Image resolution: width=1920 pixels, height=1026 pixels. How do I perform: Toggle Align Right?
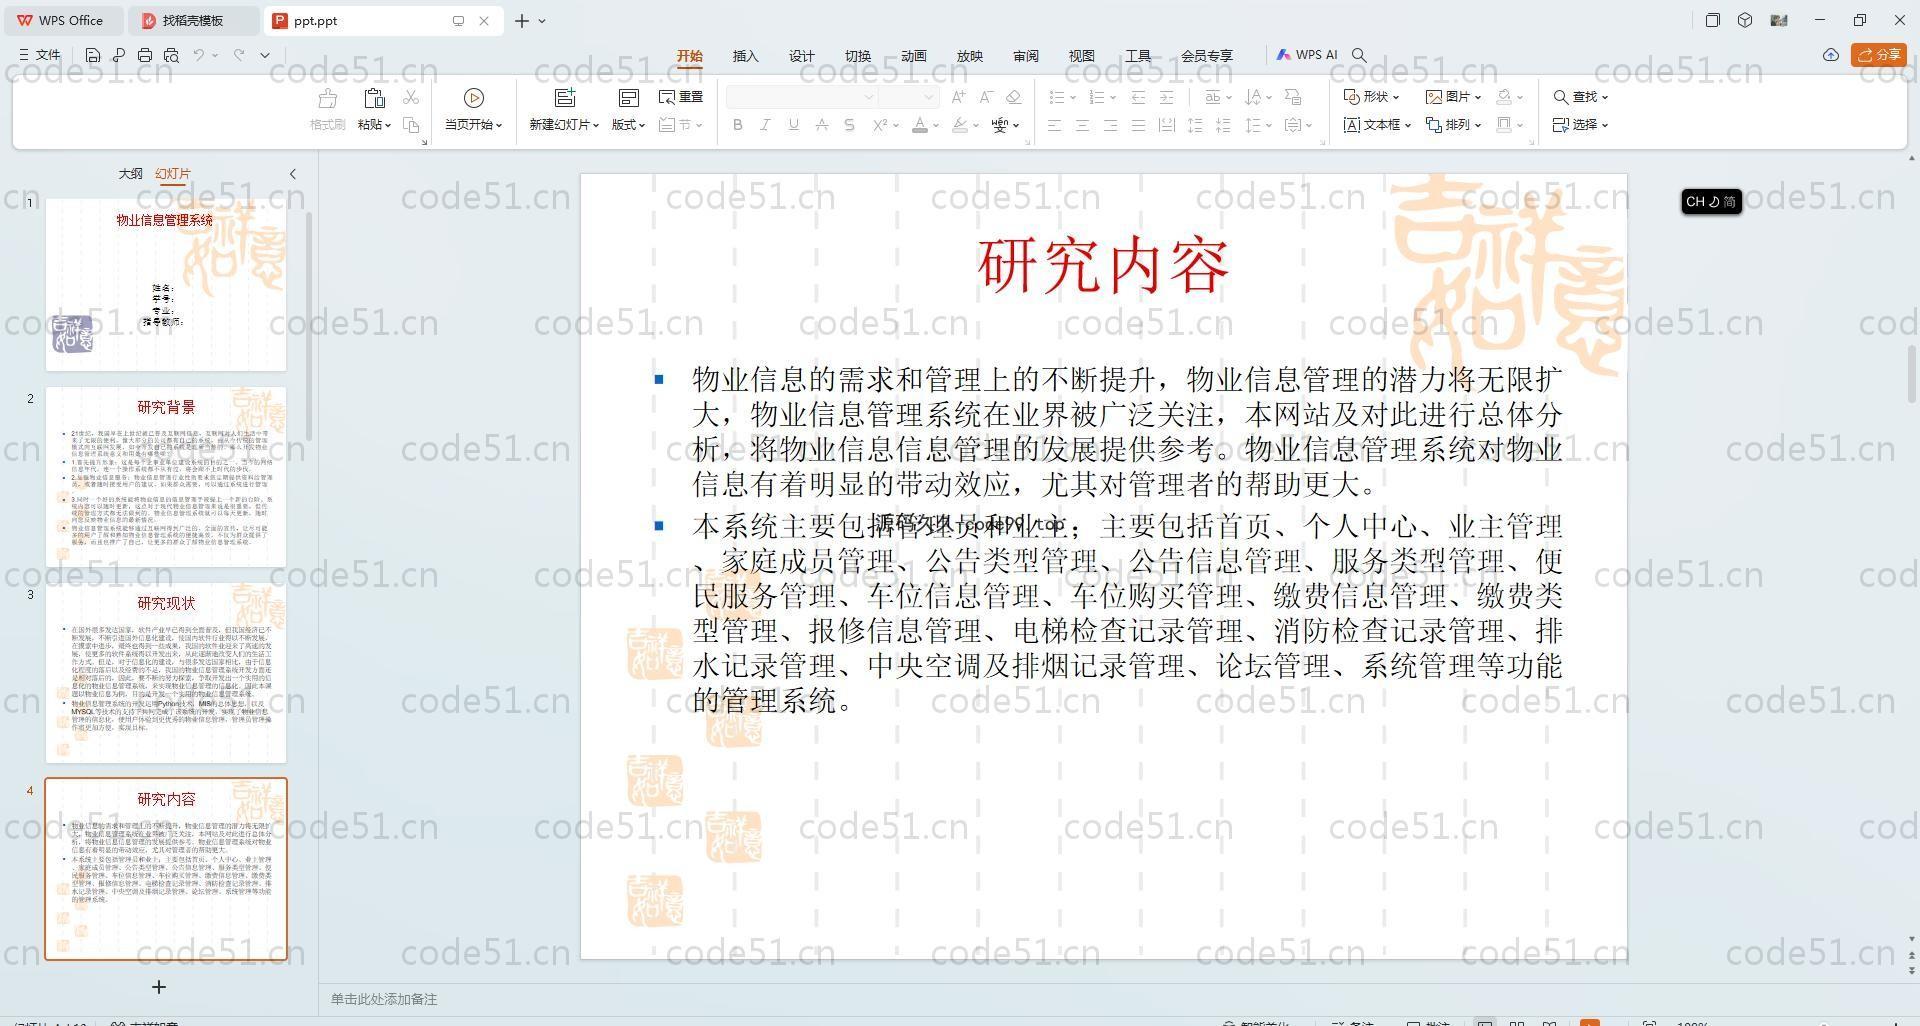click(1110, 125)
